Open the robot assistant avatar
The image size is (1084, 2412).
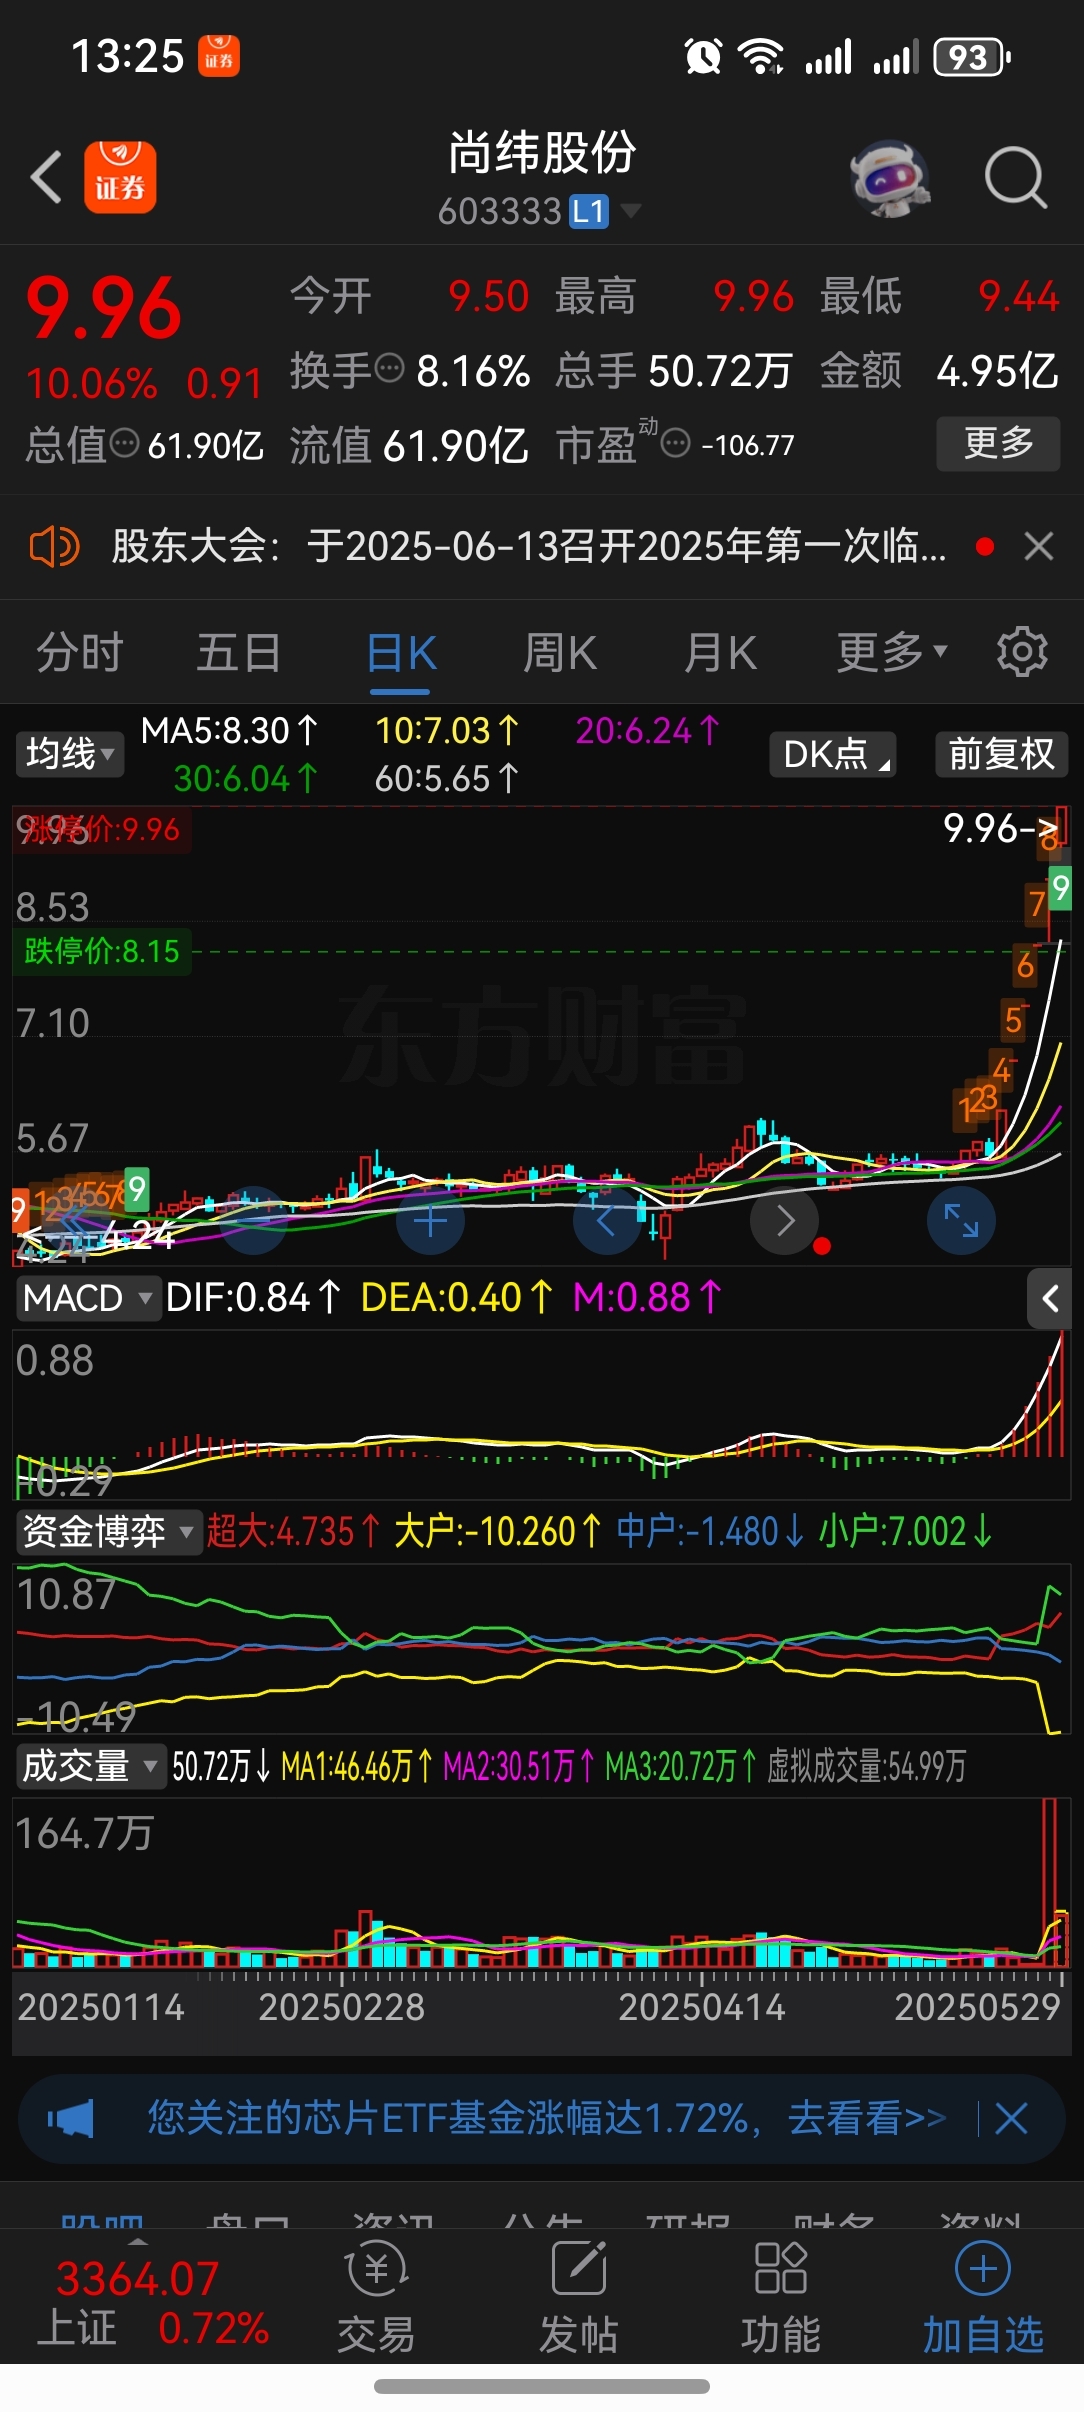tap(890, 179)
